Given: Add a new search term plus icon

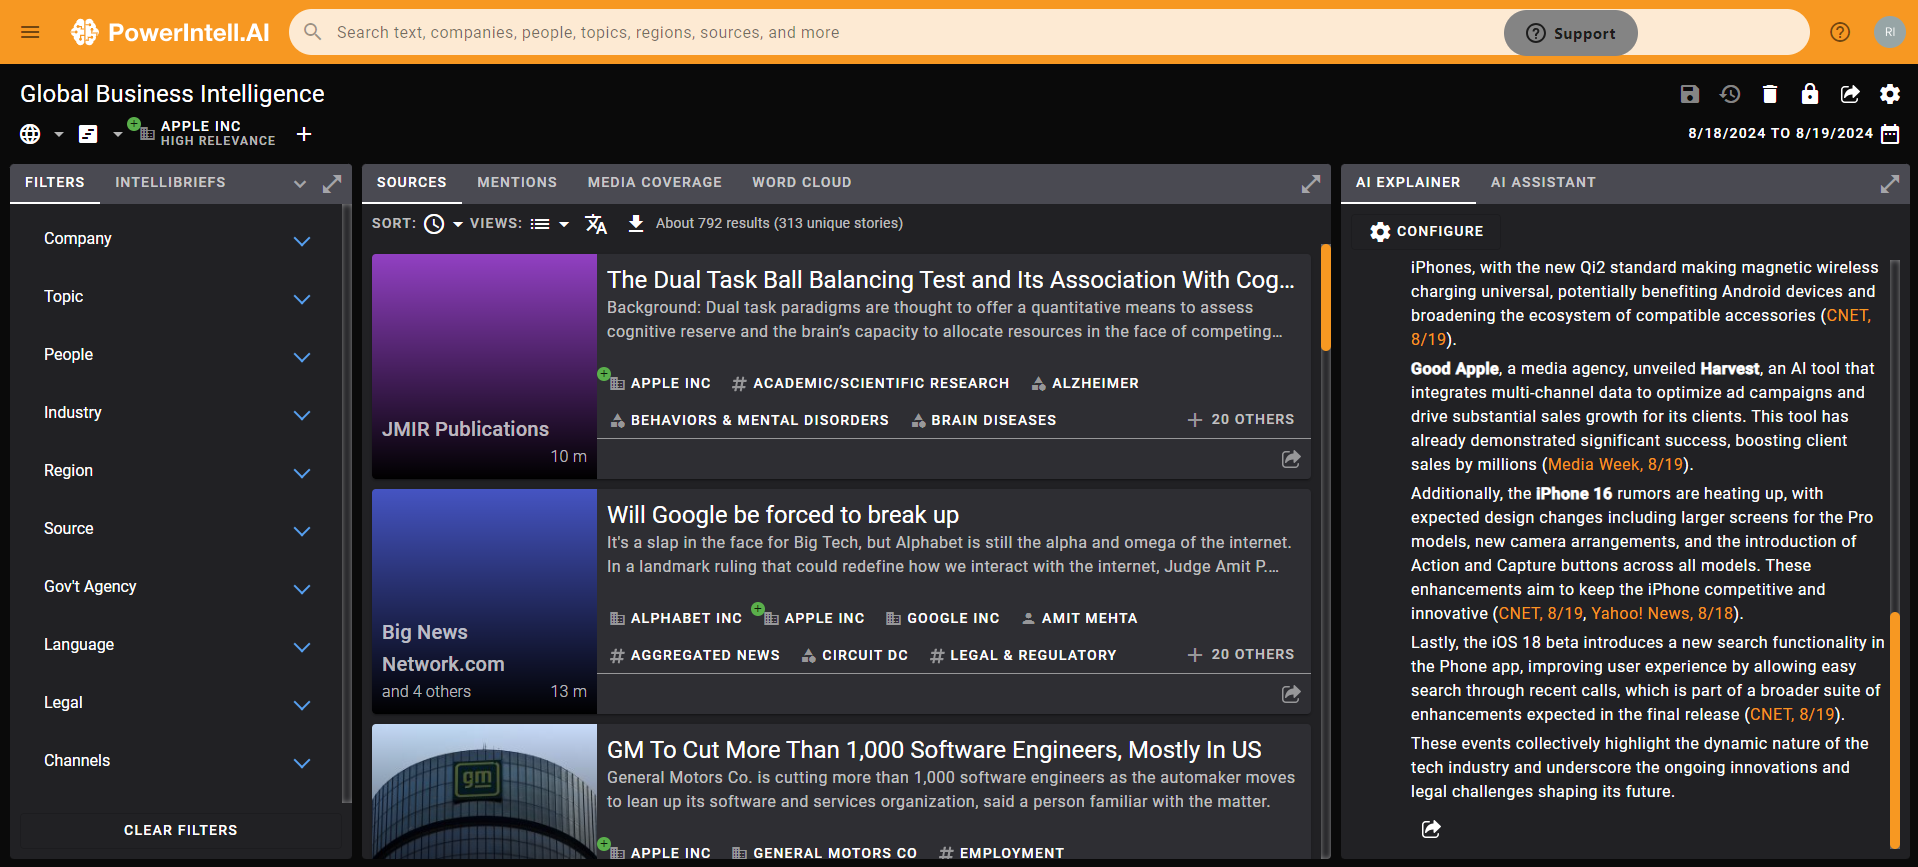Looking at the screenshot, I should coord(304,134).
